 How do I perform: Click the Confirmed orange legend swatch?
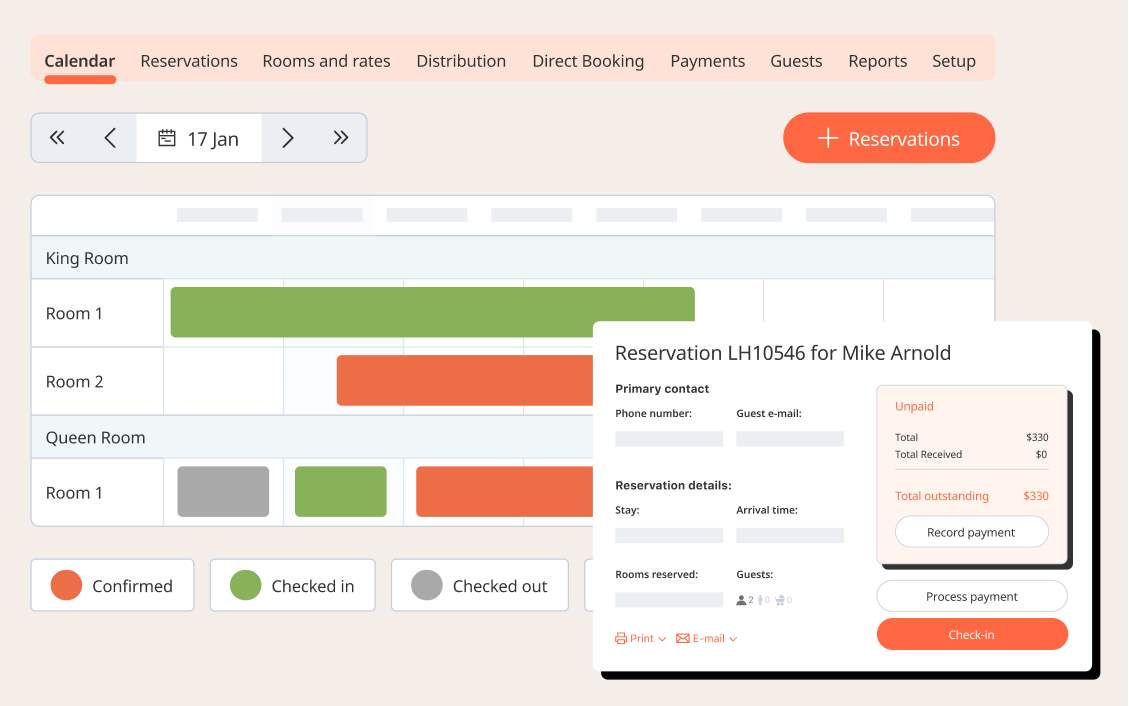[x=66, y=585]
